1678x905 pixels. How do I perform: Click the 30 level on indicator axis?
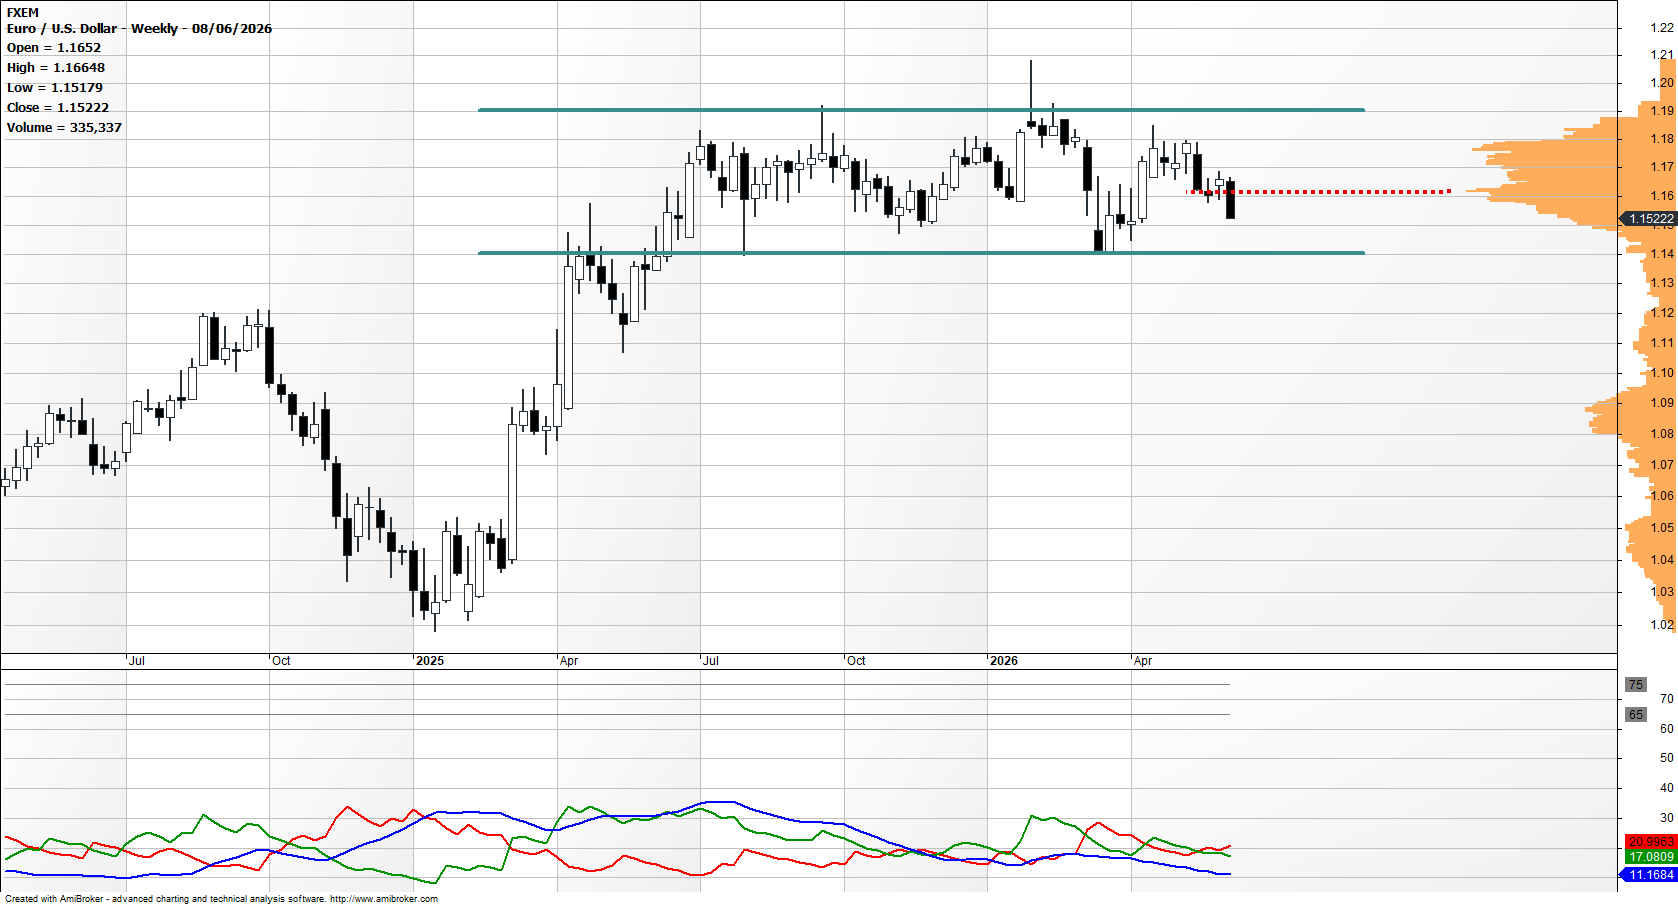coord(1667,818)
